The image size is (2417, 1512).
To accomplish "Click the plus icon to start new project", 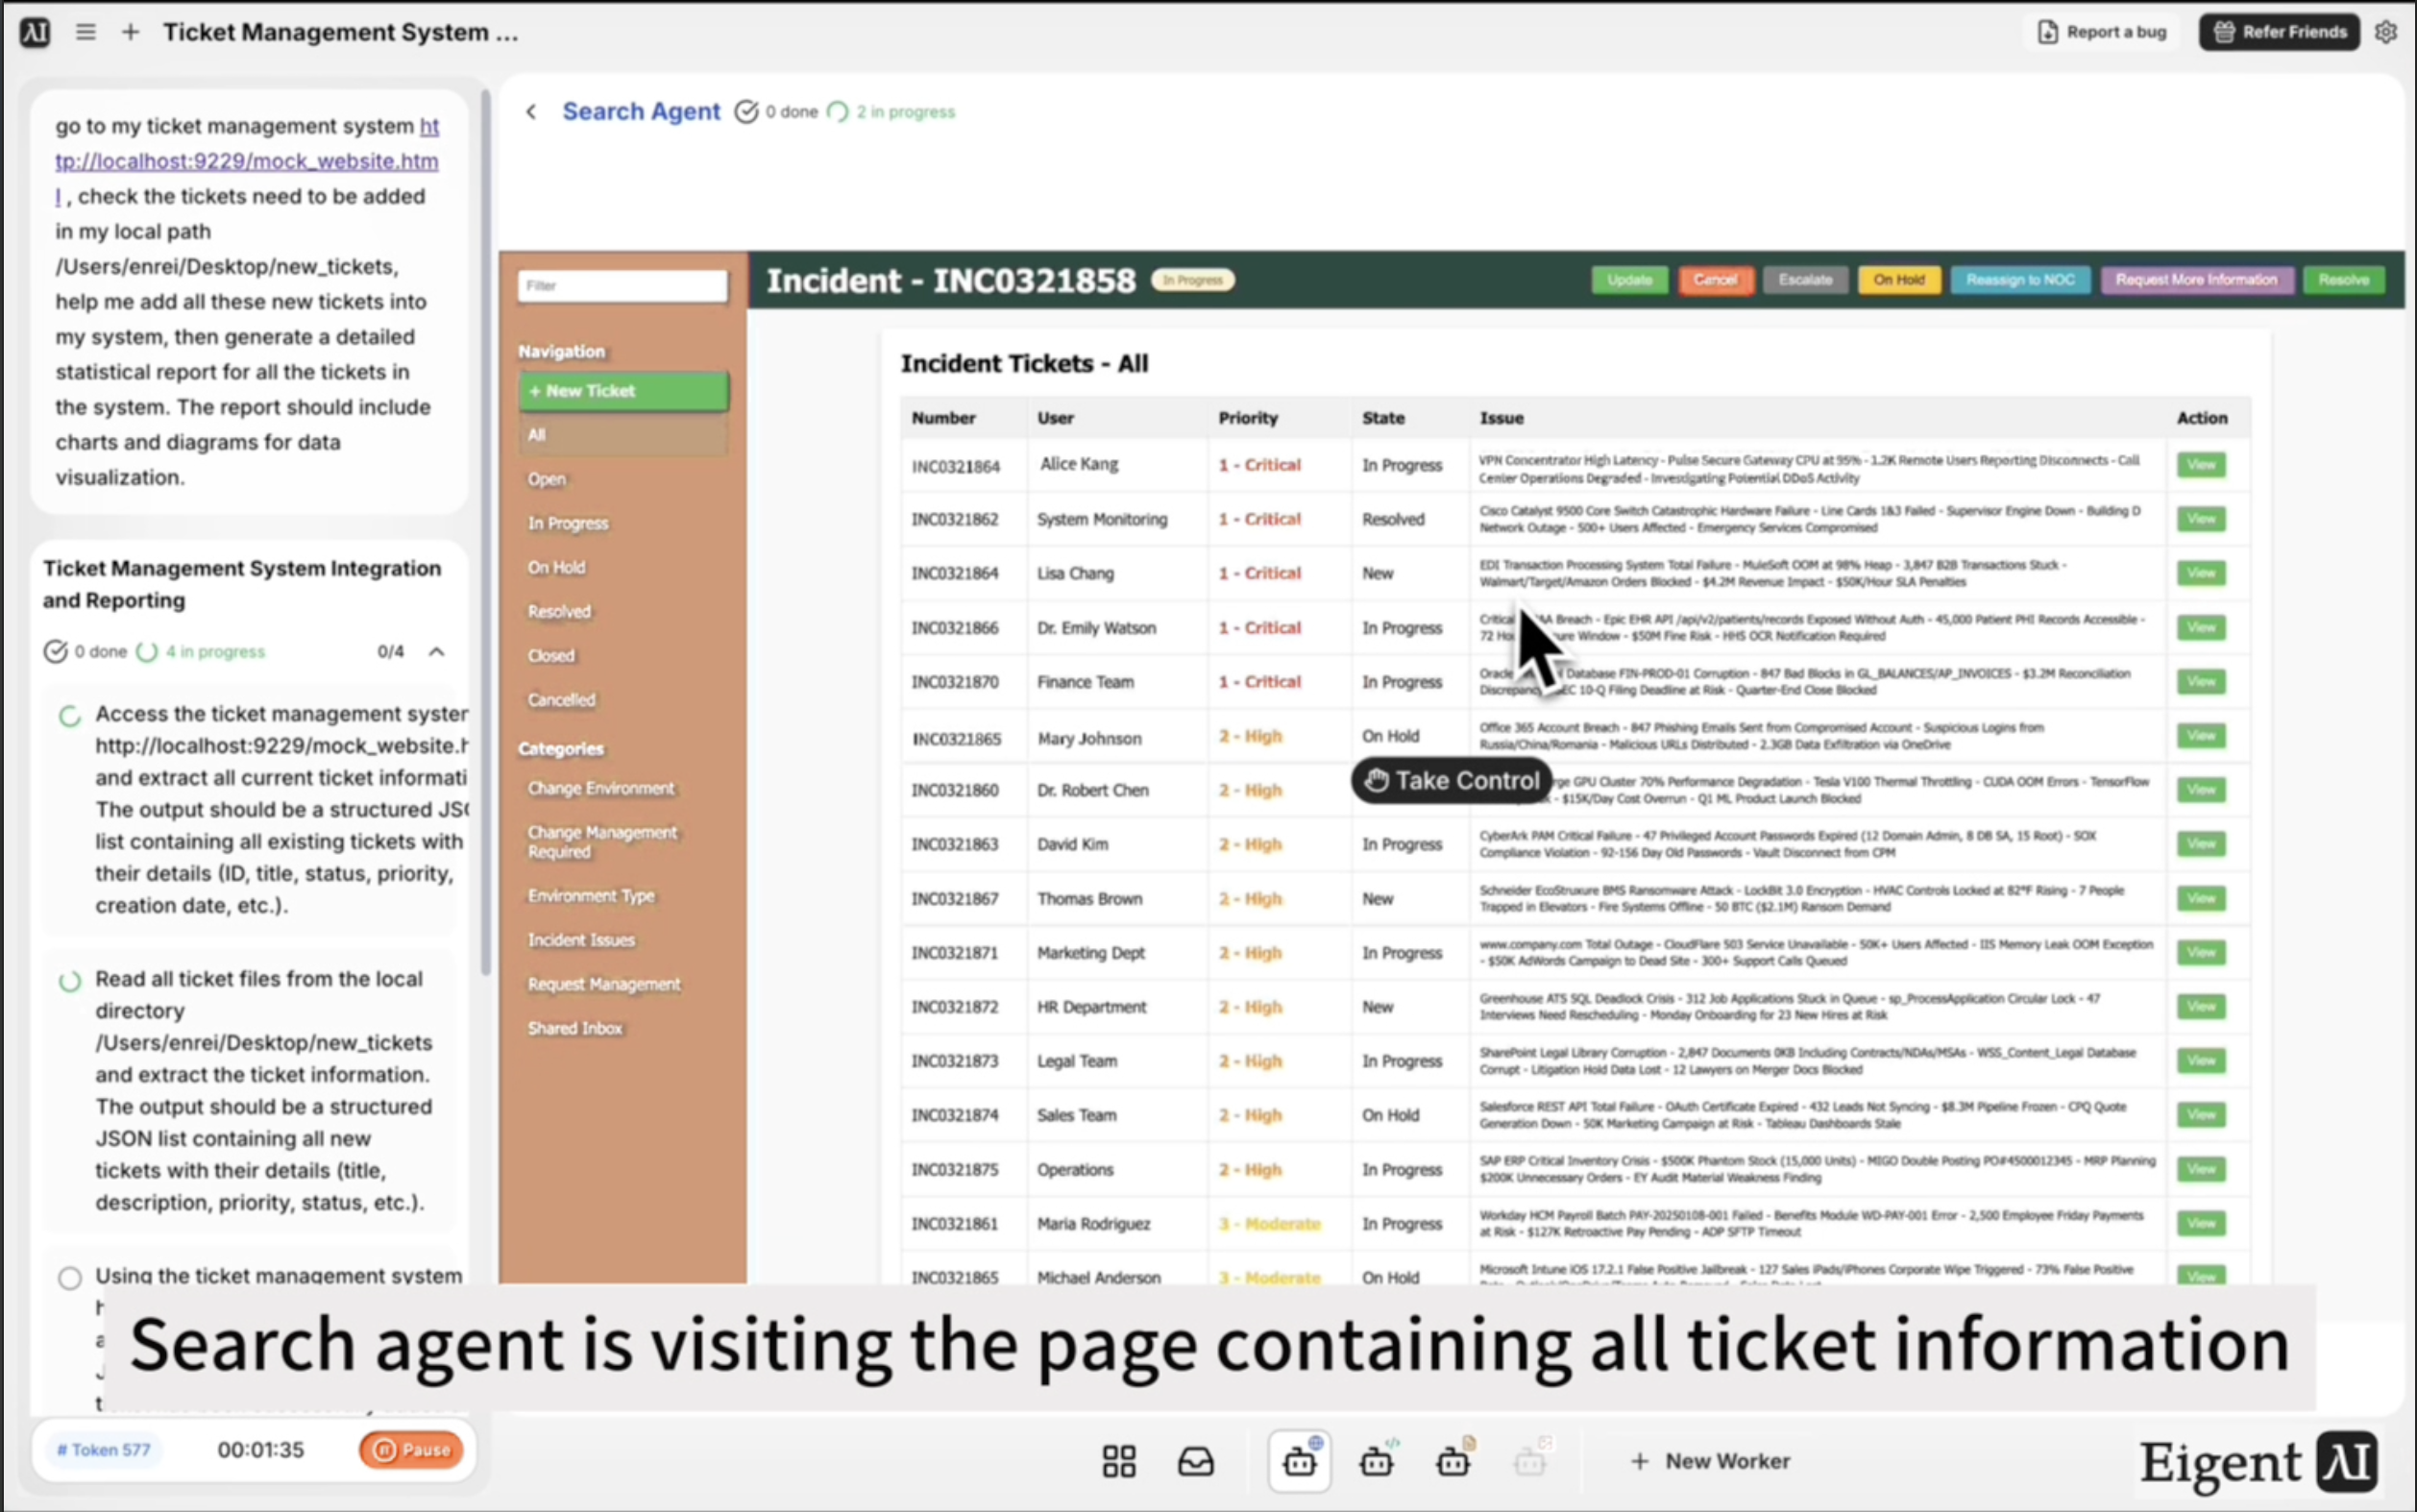I will [130, 32].
